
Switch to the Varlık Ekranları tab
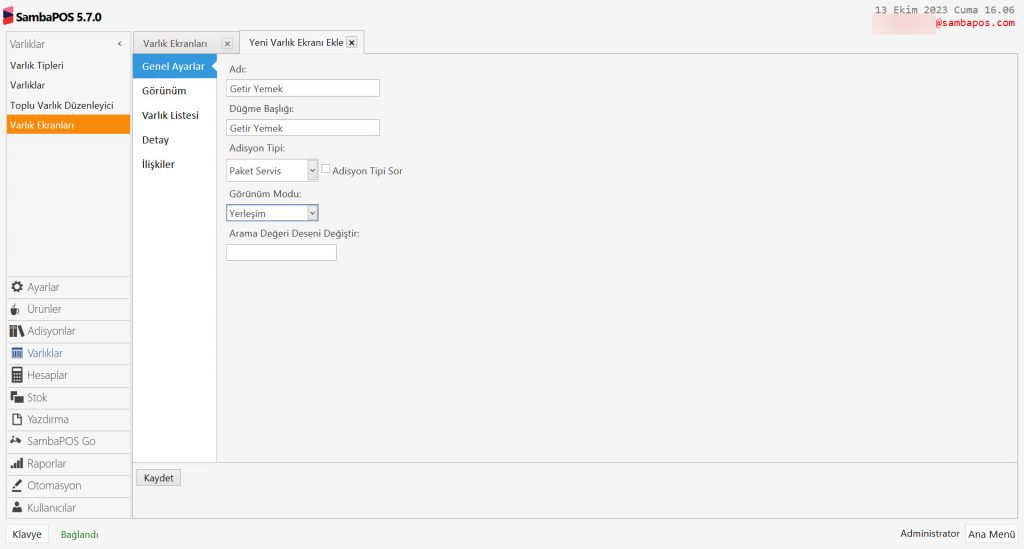click(x=175, y=44)
